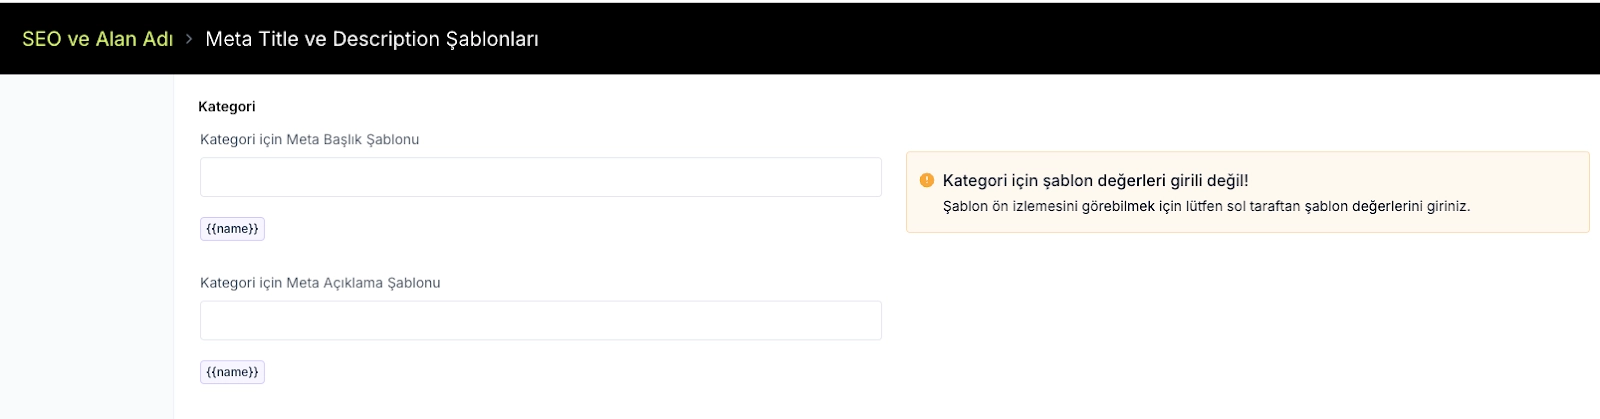Insert {{name}} tag under Meta Açıklama field
This screenshot has width=1600, height=419.
(232, 372)
